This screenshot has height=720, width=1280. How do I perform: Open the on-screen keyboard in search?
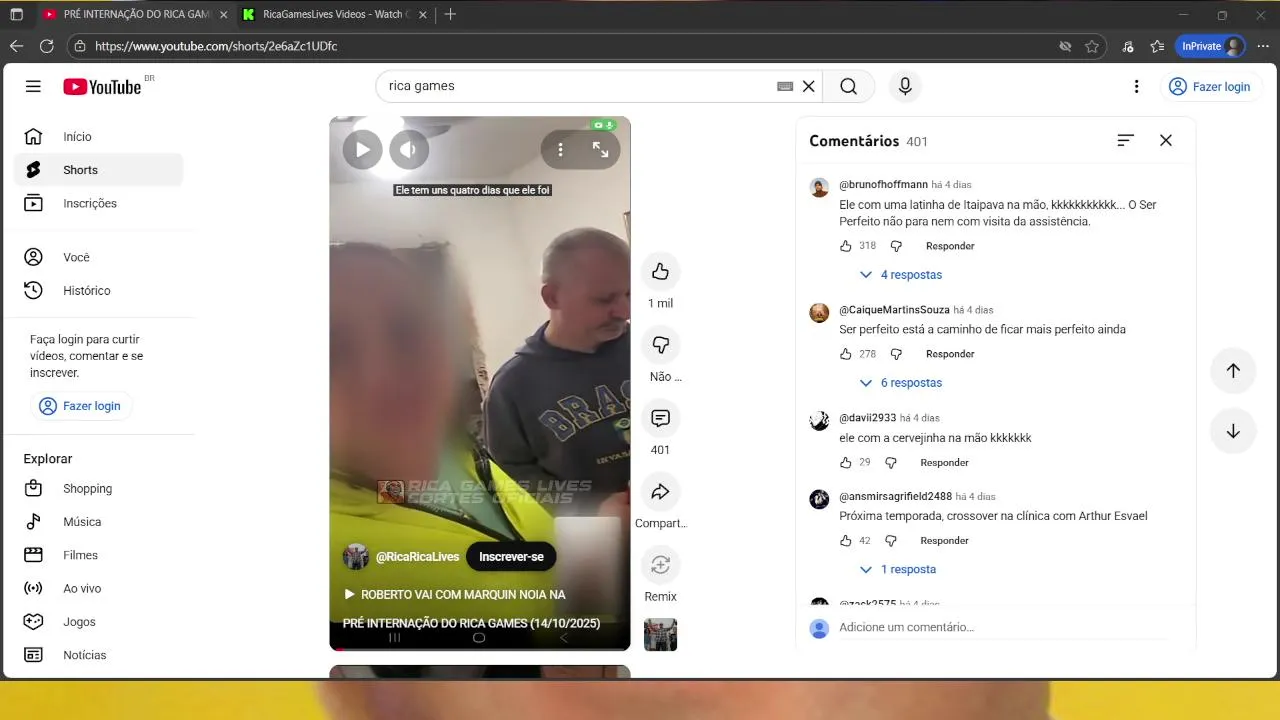click(x=785, y=86)
